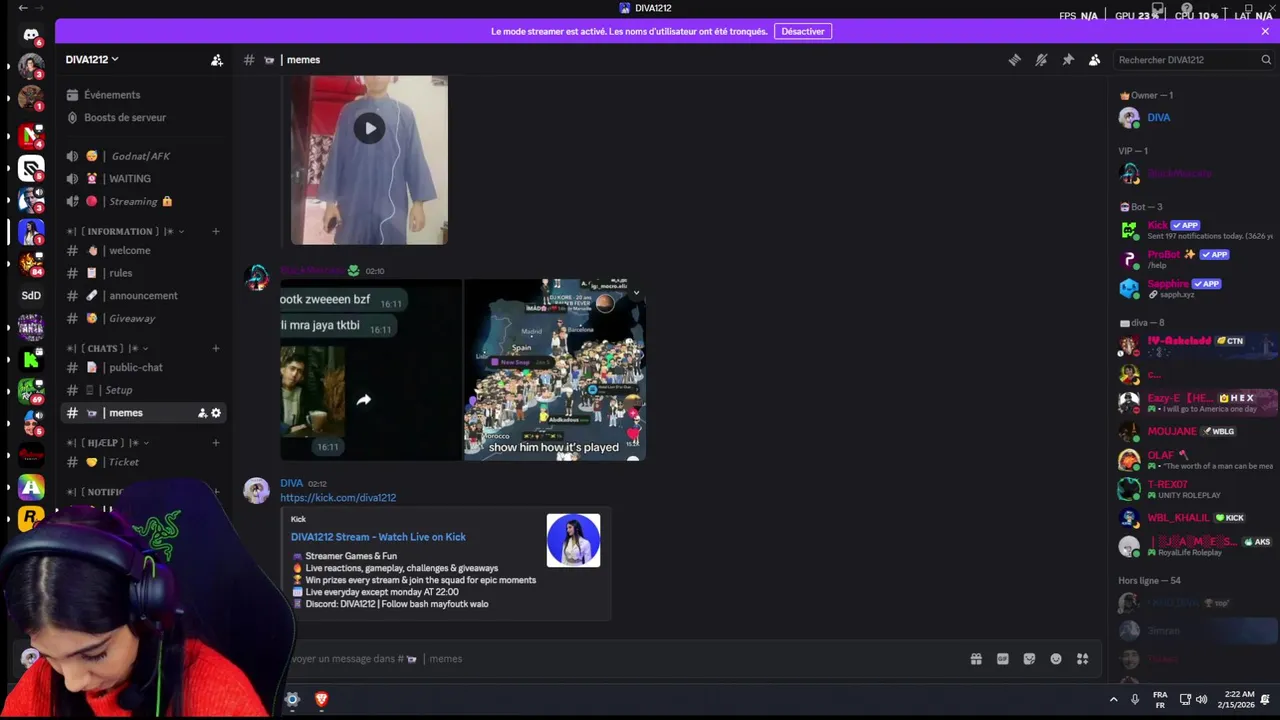Show hidden system tray icons chevron
Screen dimensions: 1280x720
(1113, 699)
